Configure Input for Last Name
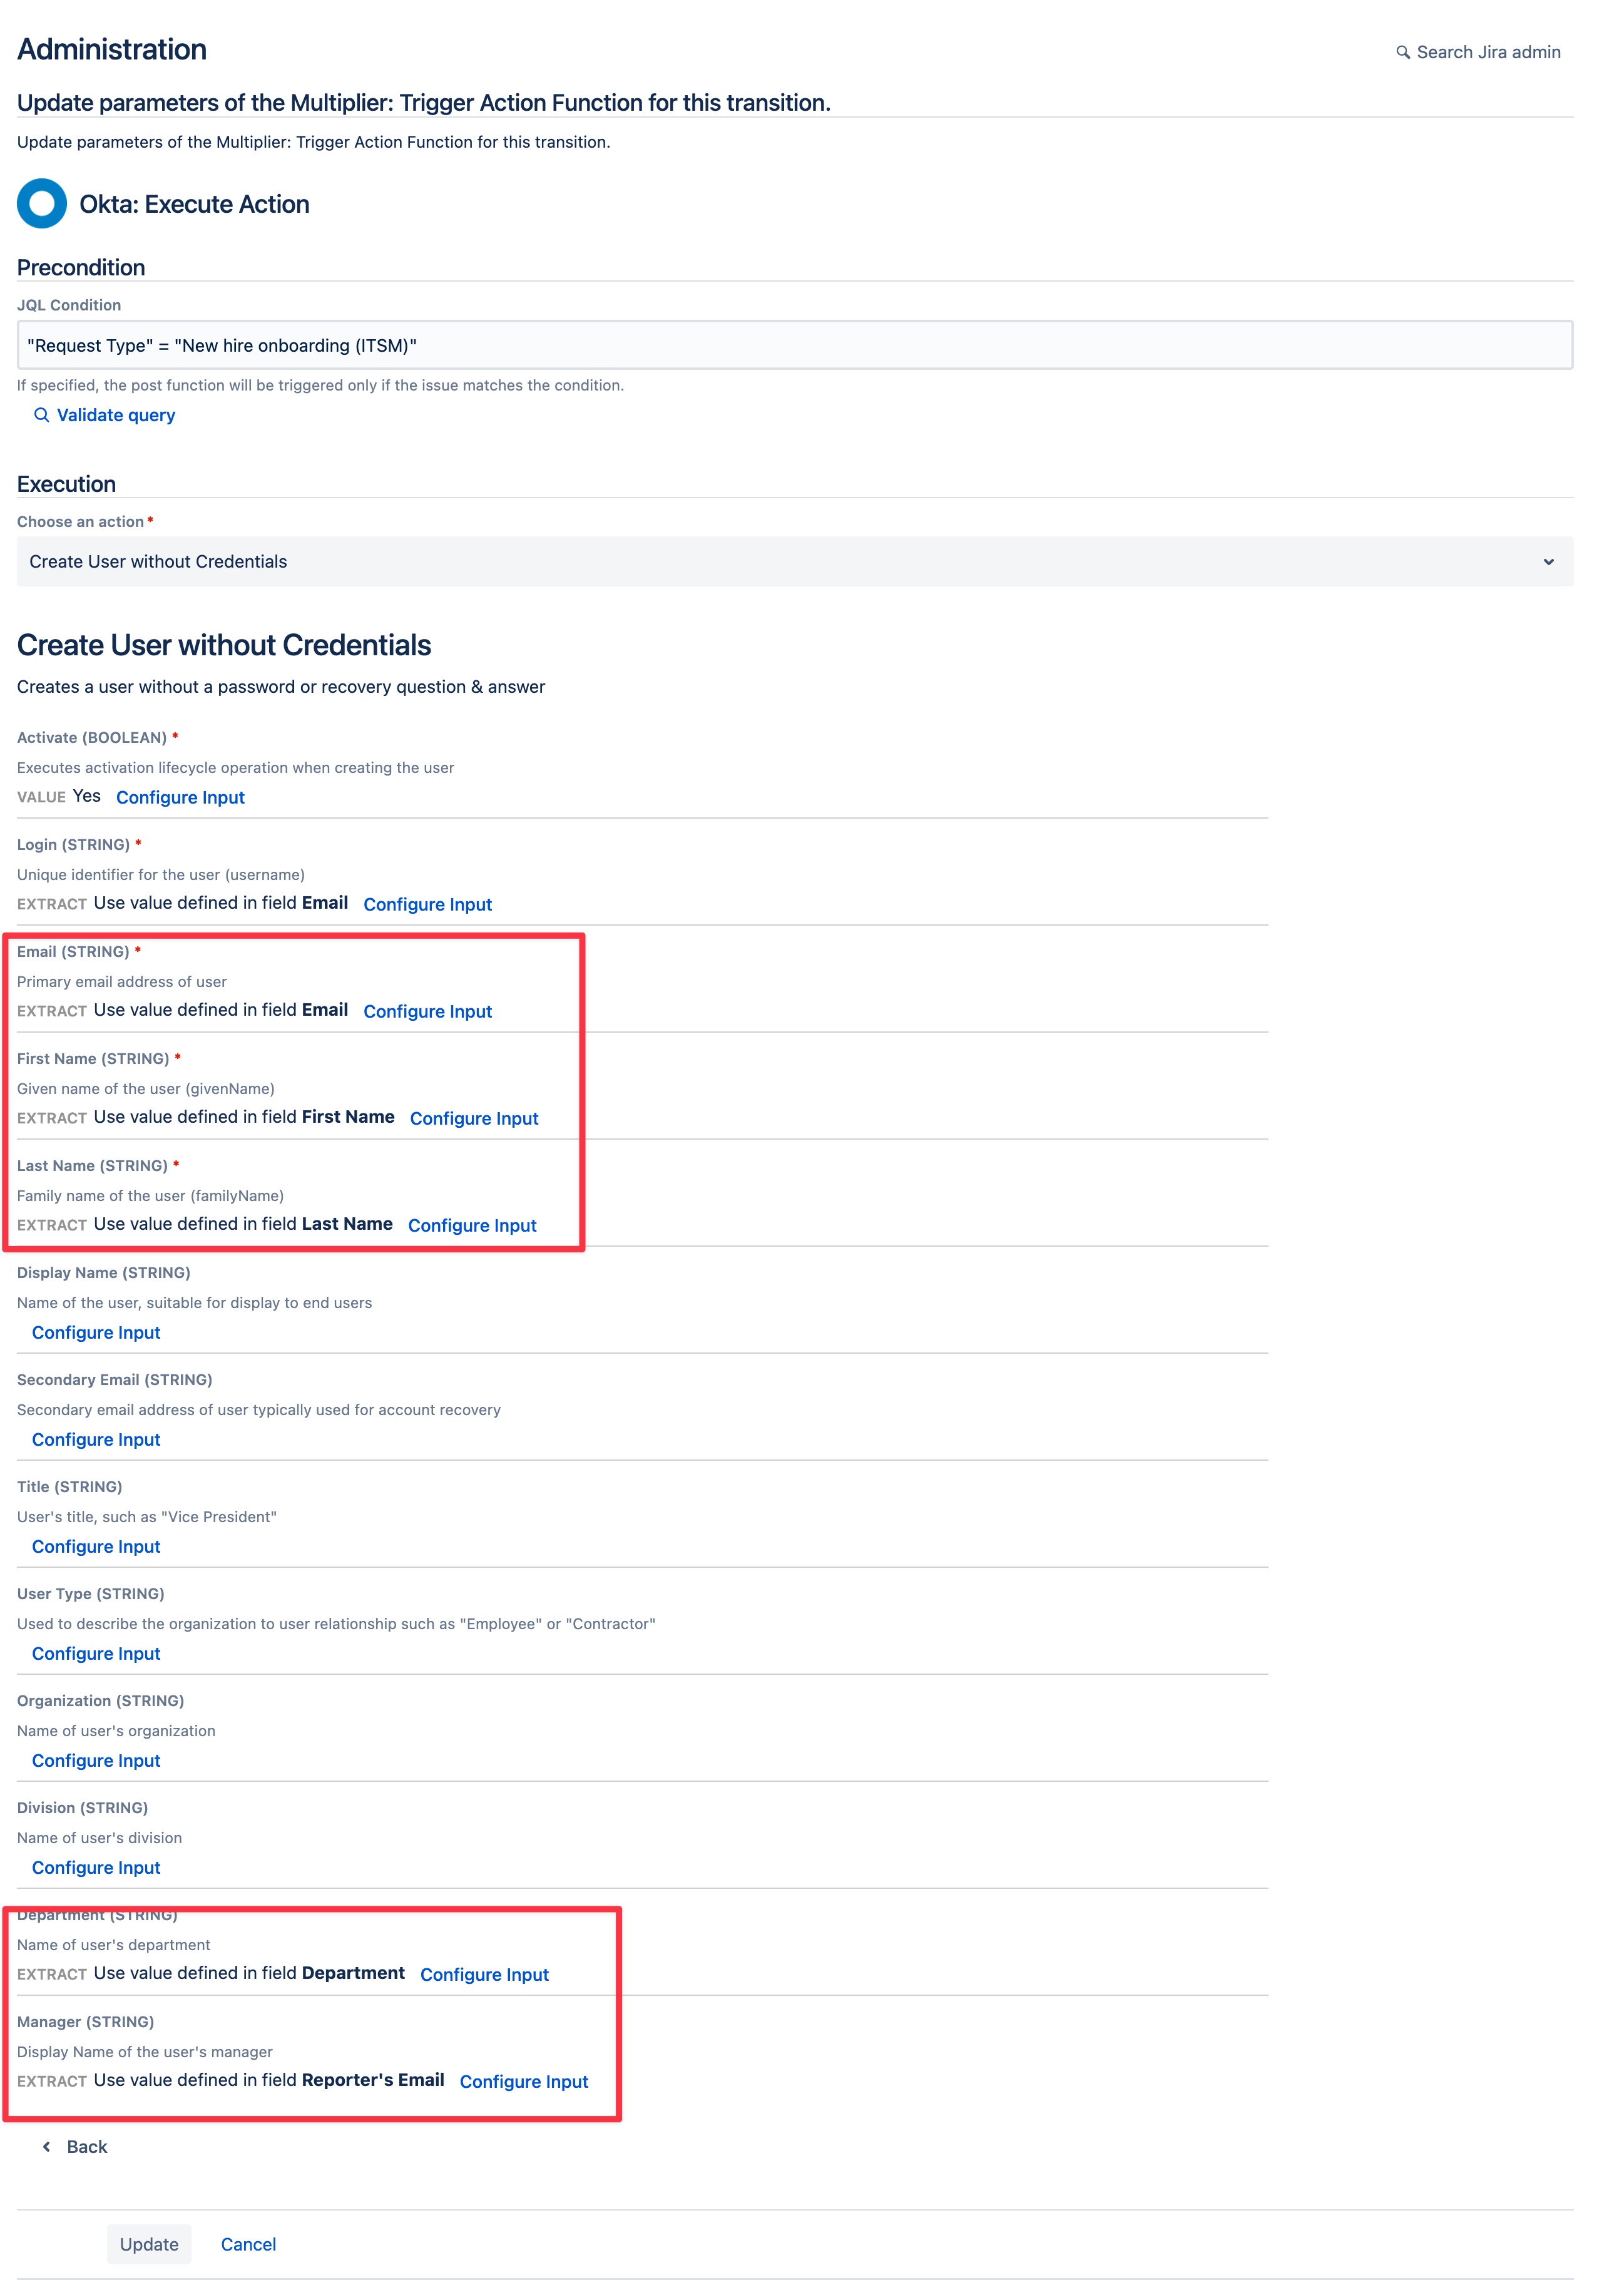This screenshot has height=2280, width=1624. tap(472, 1226)
